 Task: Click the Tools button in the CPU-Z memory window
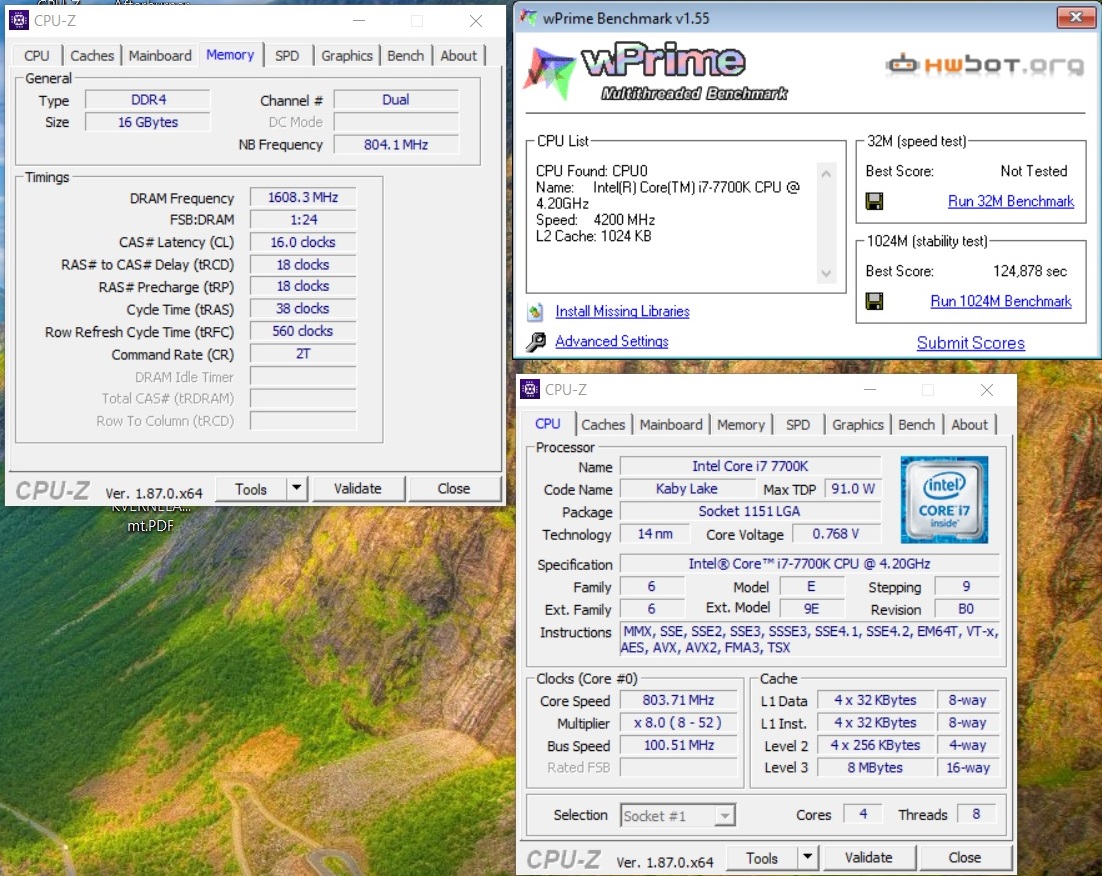point(251,489)
